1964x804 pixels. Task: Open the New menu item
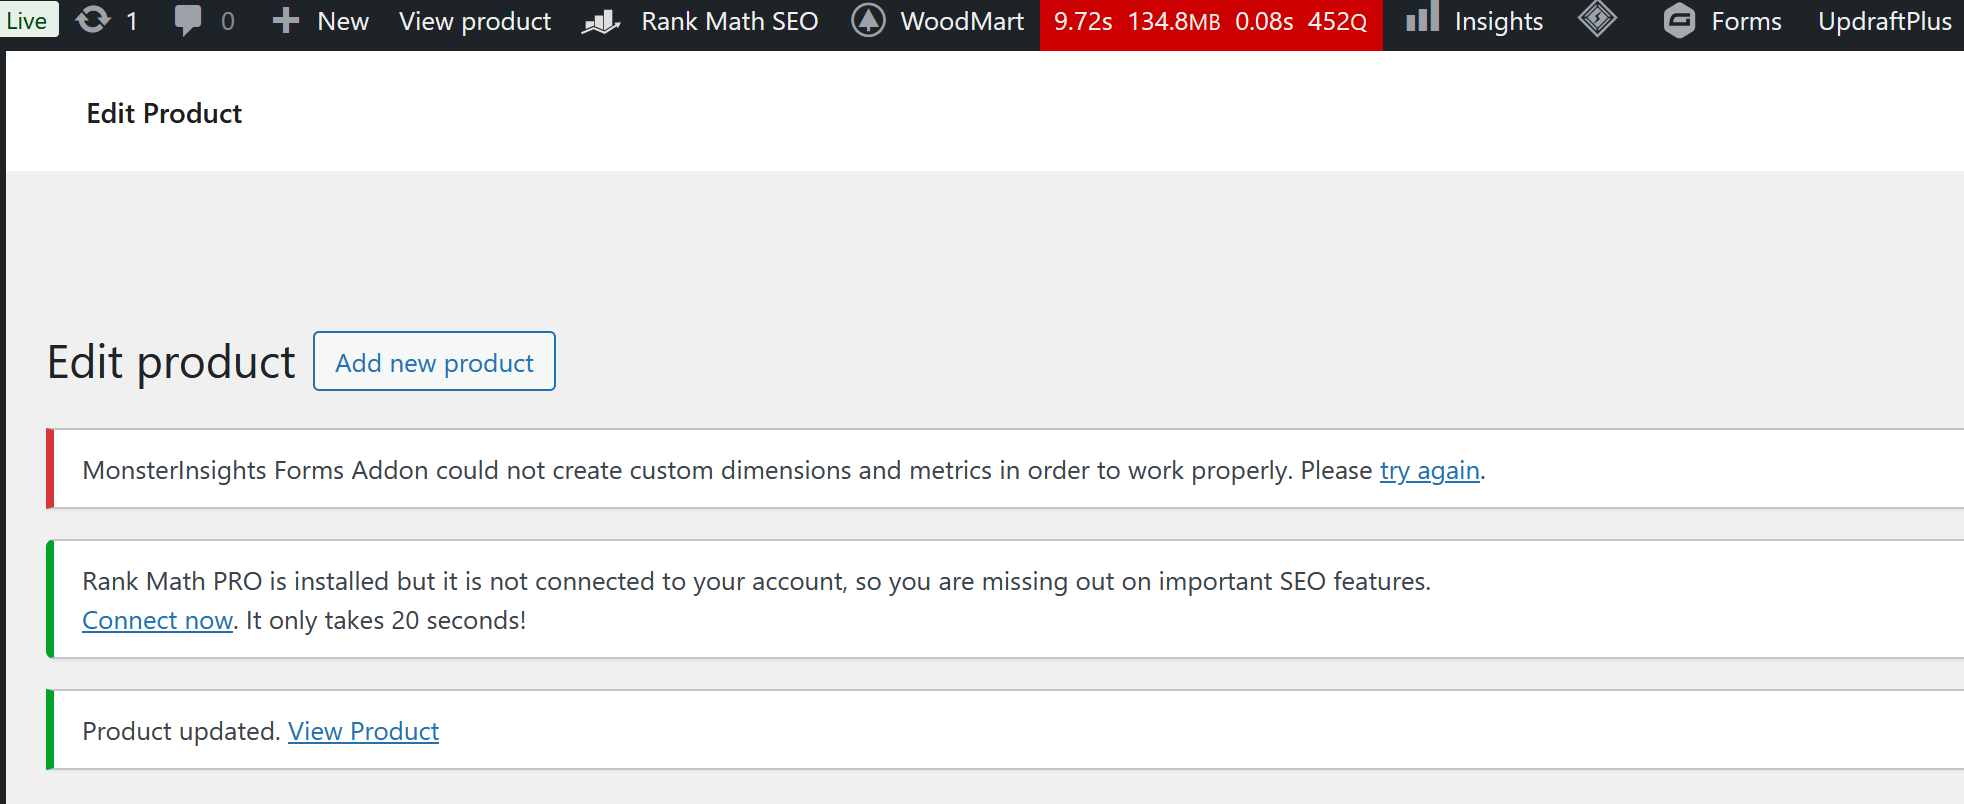[x=343, y=21]
